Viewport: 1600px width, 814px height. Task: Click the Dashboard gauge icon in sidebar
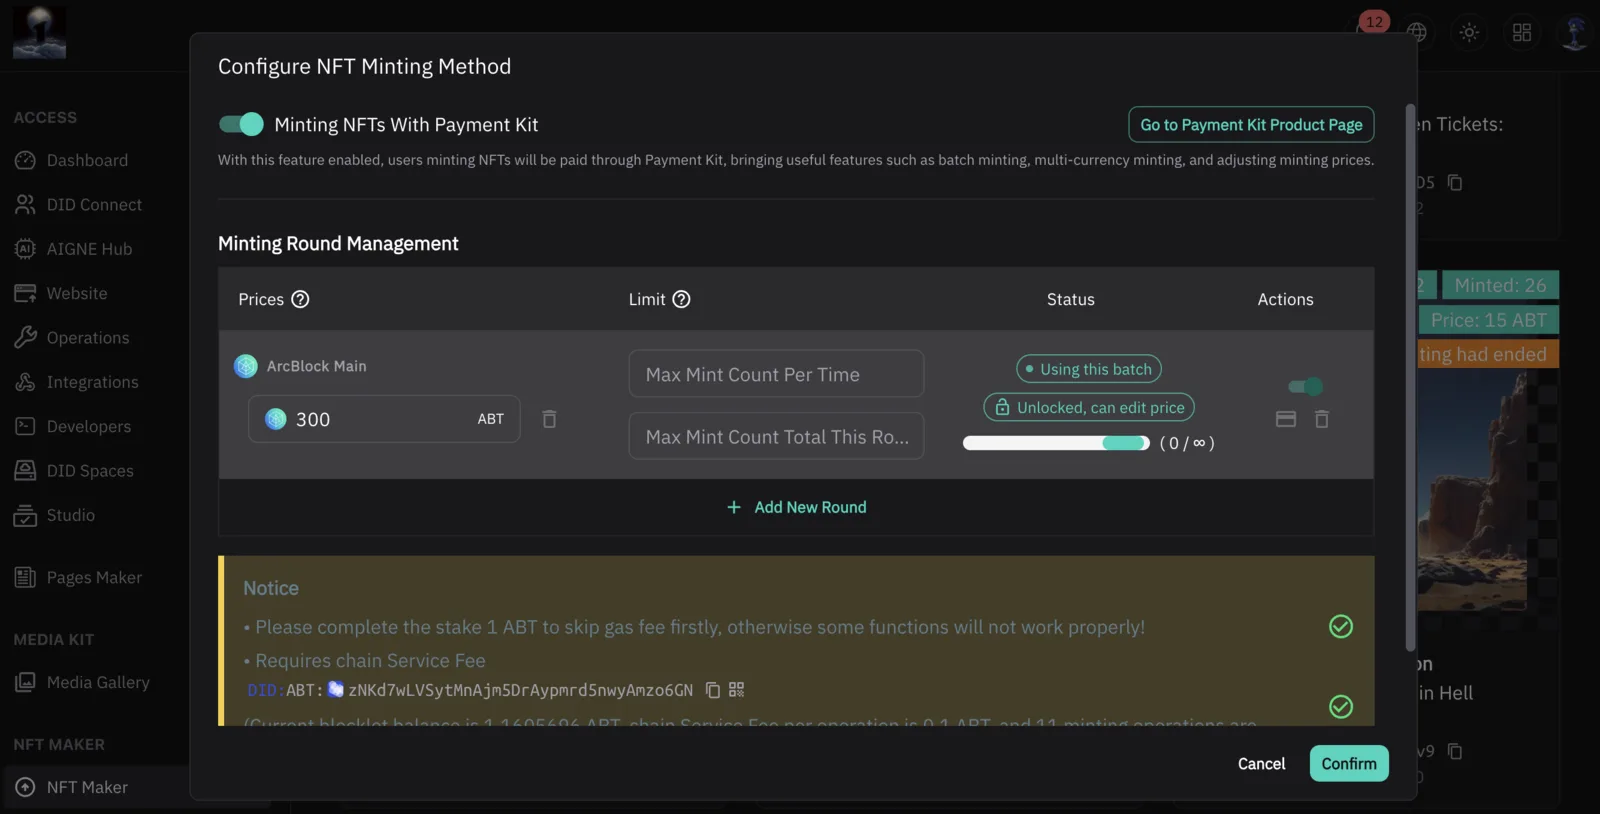[26, 160]
